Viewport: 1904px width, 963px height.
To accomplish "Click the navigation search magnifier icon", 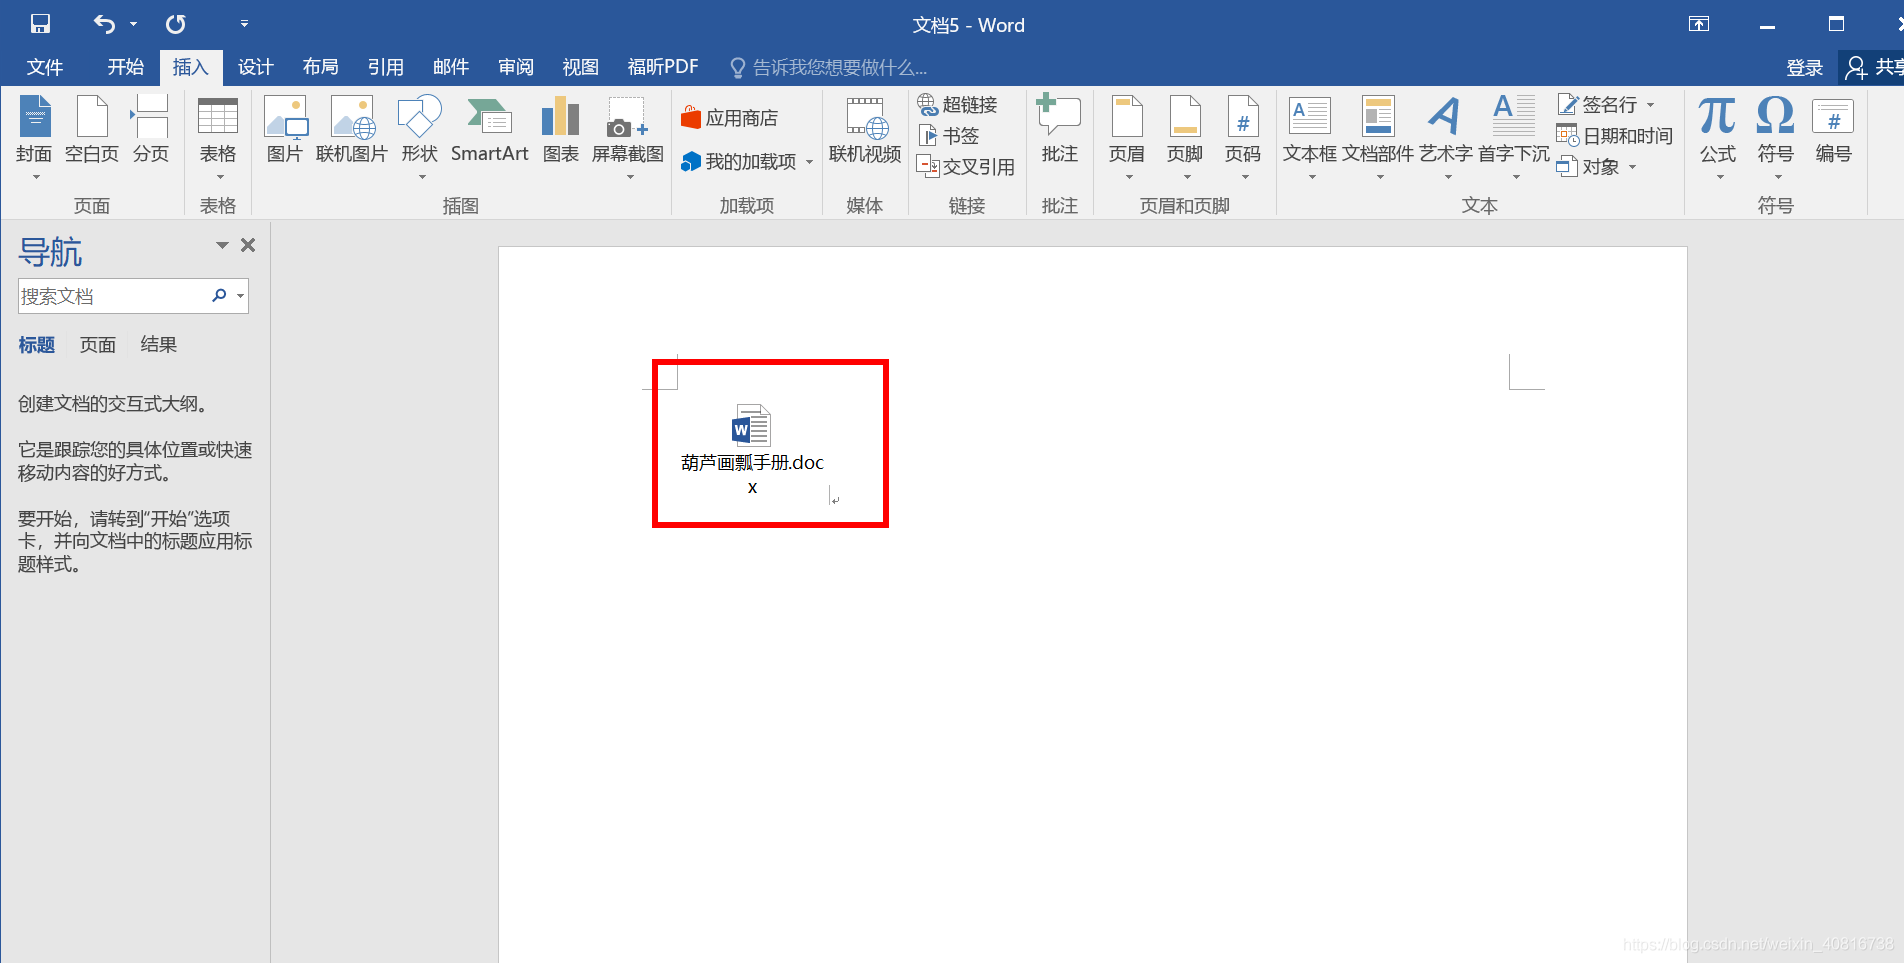I will tap(219, 295).
